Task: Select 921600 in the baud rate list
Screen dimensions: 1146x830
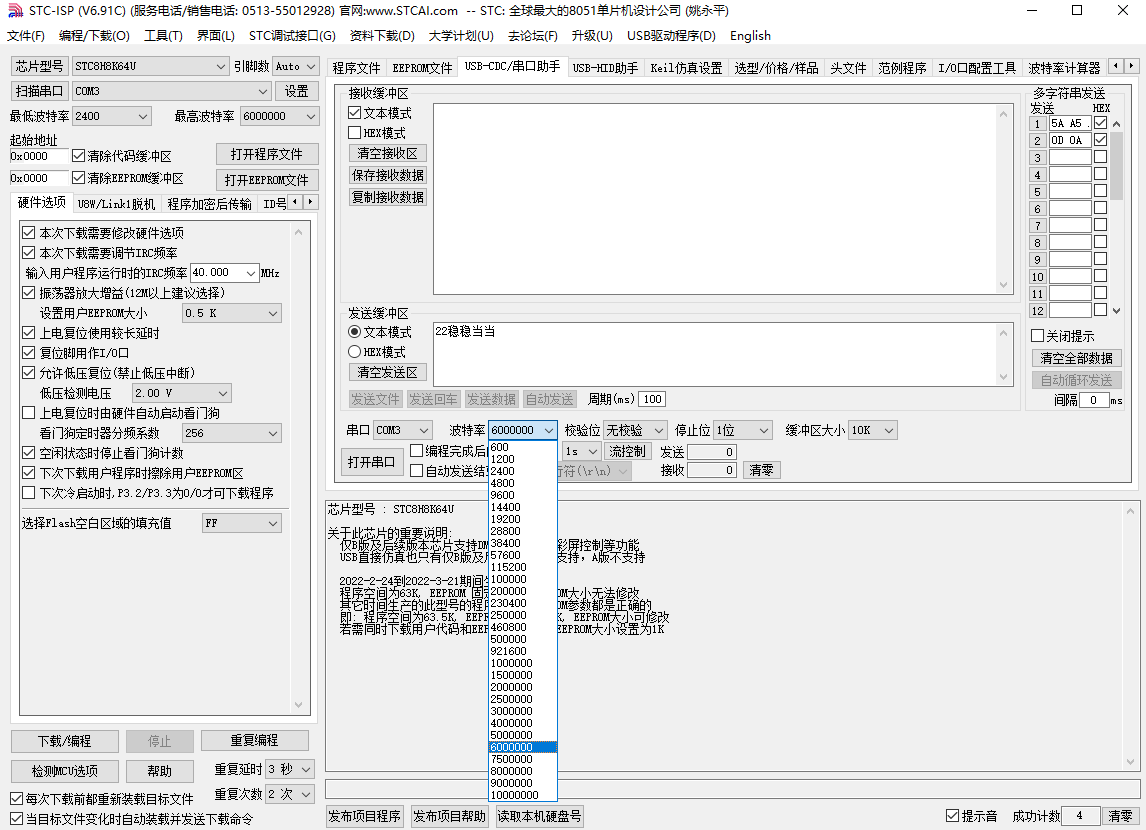Action: [x=523, y=651]
